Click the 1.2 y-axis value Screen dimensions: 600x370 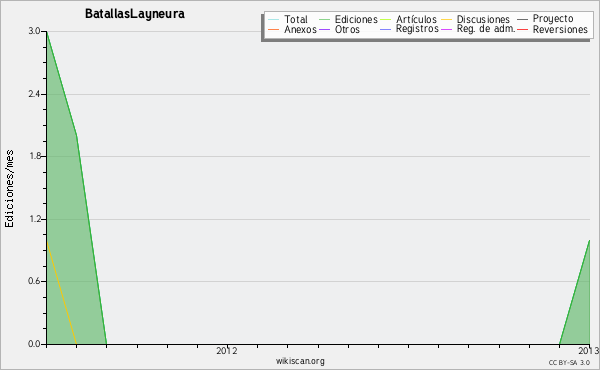[x=34, y=219]
